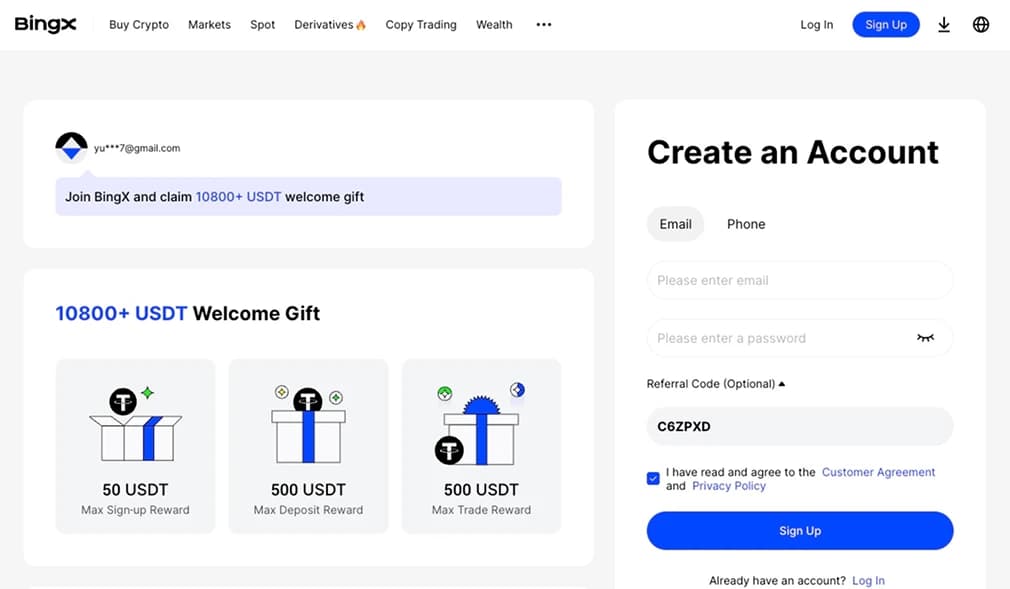Uncheck the agreement checkbox

[x=653, y=478]
